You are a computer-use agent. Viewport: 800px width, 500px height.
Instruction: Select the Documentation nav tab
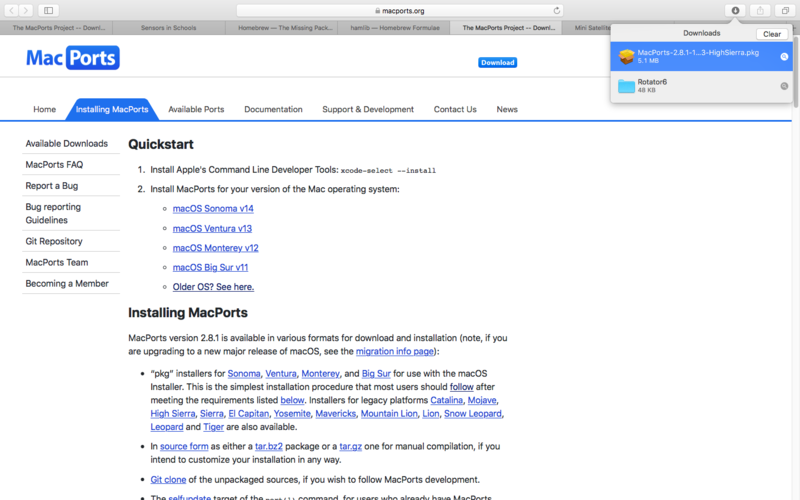click(x=273, y=109)
